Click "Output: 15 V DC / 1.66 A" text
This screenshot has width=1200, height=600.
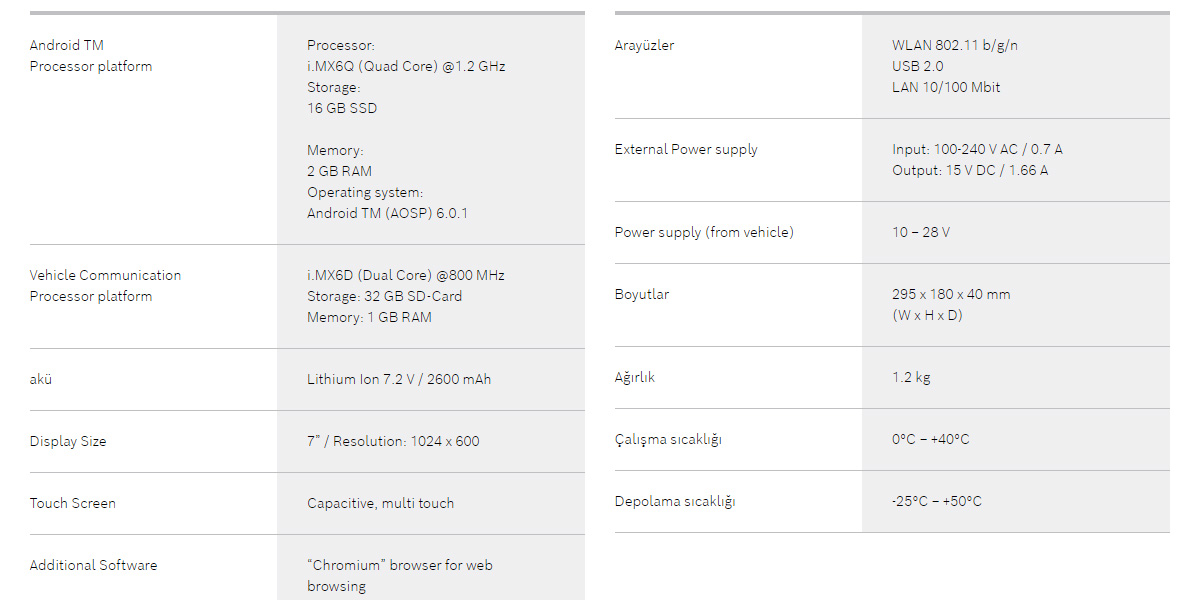coord(970,170)
